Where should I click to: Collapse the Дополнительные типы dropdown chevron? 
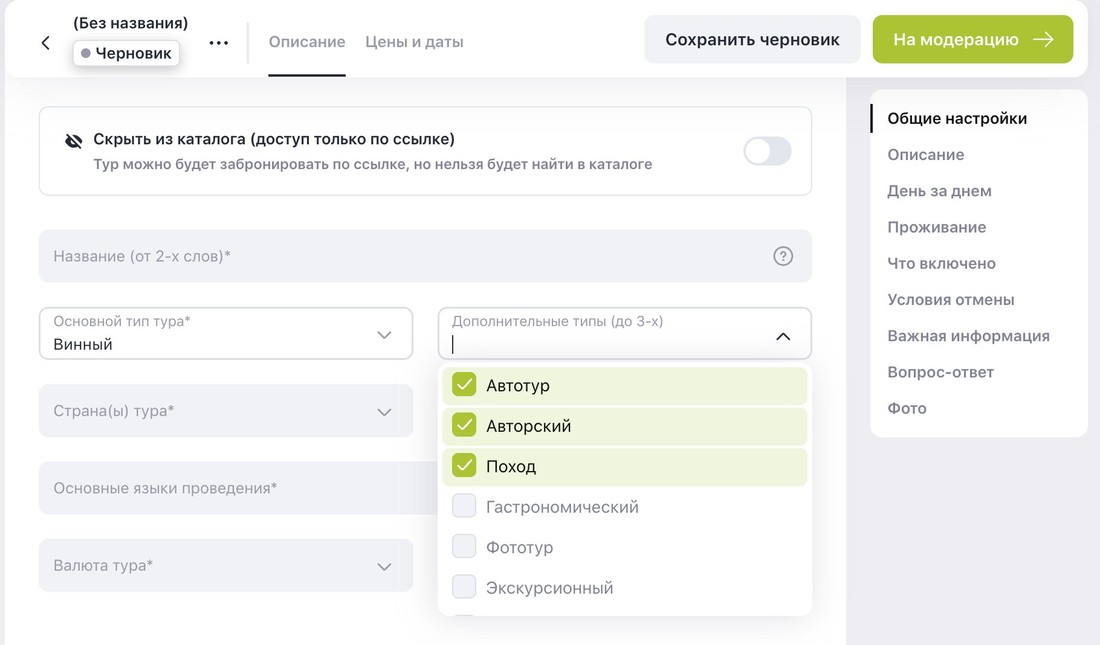[783, 336]
